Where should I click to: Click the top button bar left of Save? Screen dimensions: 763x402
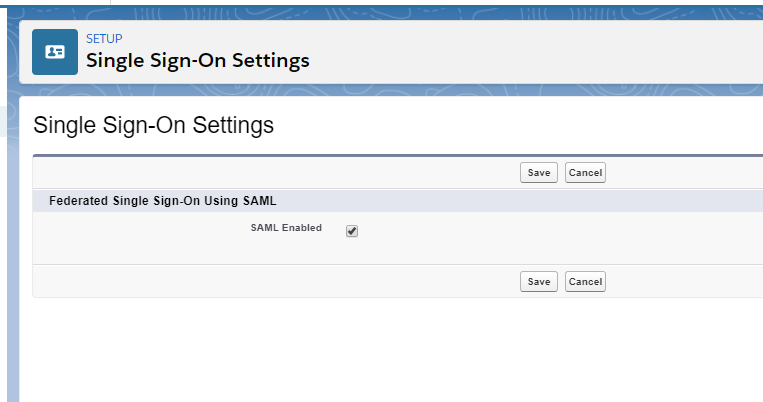pos(270,172)
